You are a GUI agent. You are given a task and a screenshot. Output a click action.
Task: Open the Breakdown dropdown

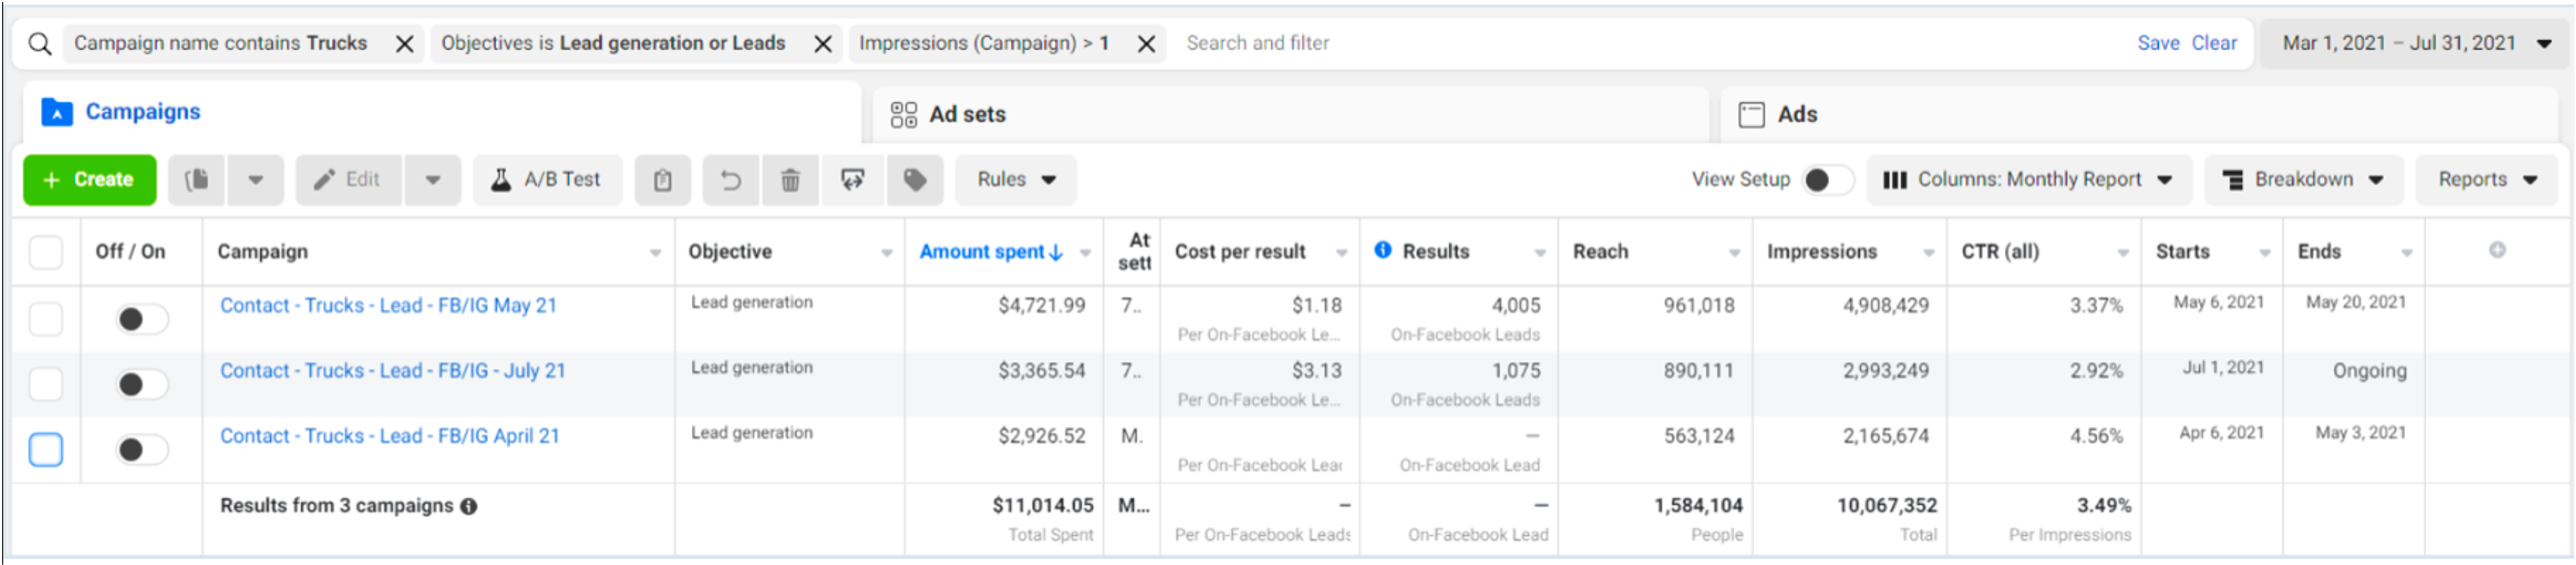point(2303,180)
